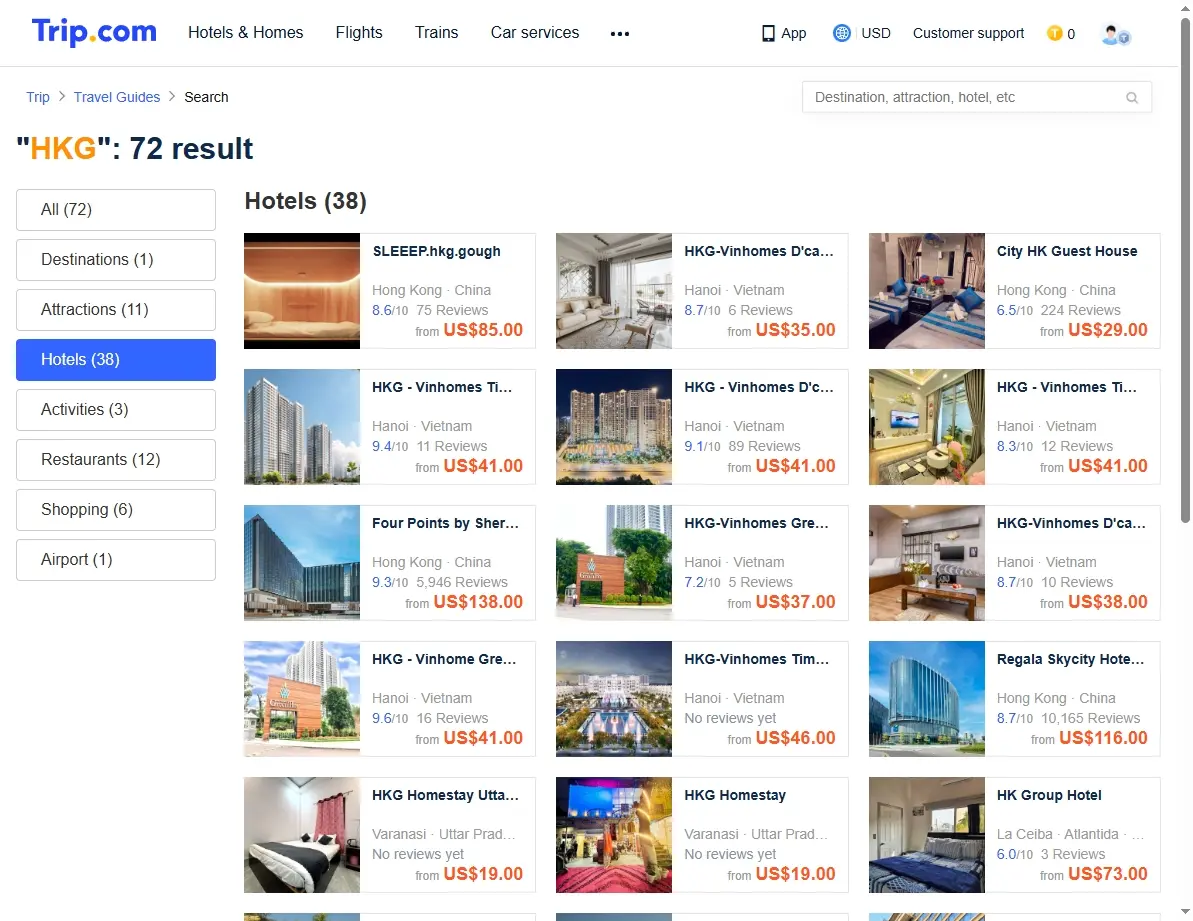Click the search magnifier icon
This screenshot has width=1193, height=921.
point(1131,97)
